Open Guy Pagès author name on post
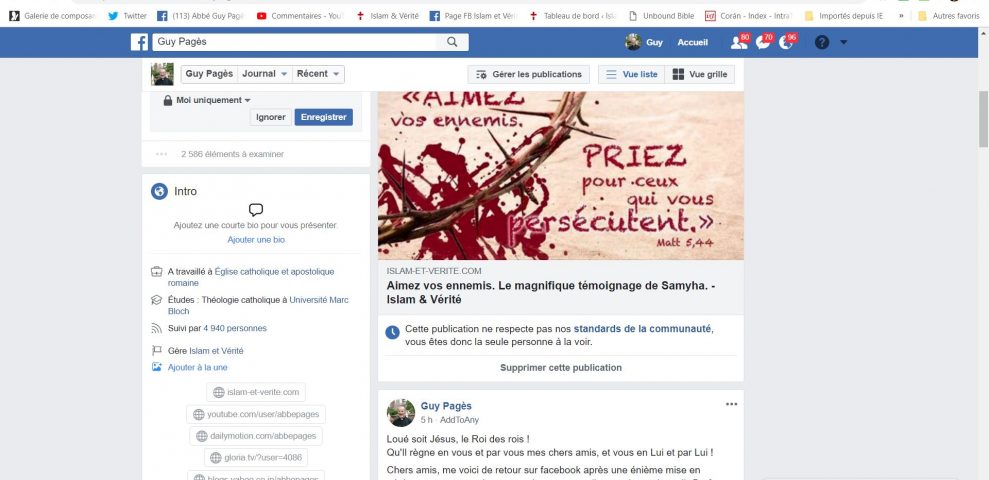Screen dimensions: 989x480 point(446,406)
